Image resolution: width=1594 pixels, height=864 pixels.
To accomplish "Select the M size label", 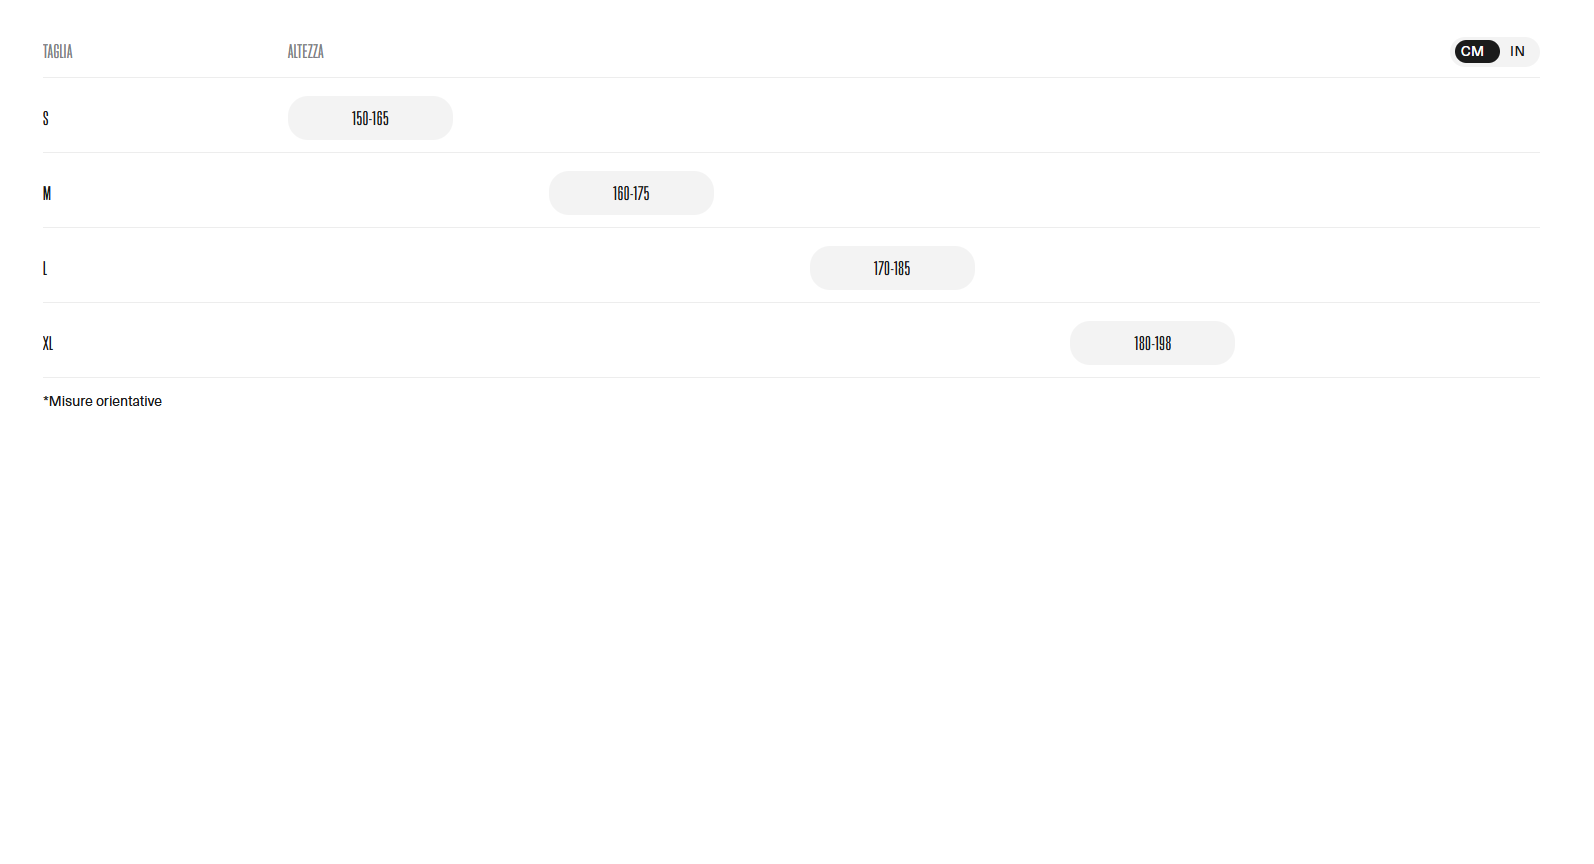I will [x=47, y=194].
